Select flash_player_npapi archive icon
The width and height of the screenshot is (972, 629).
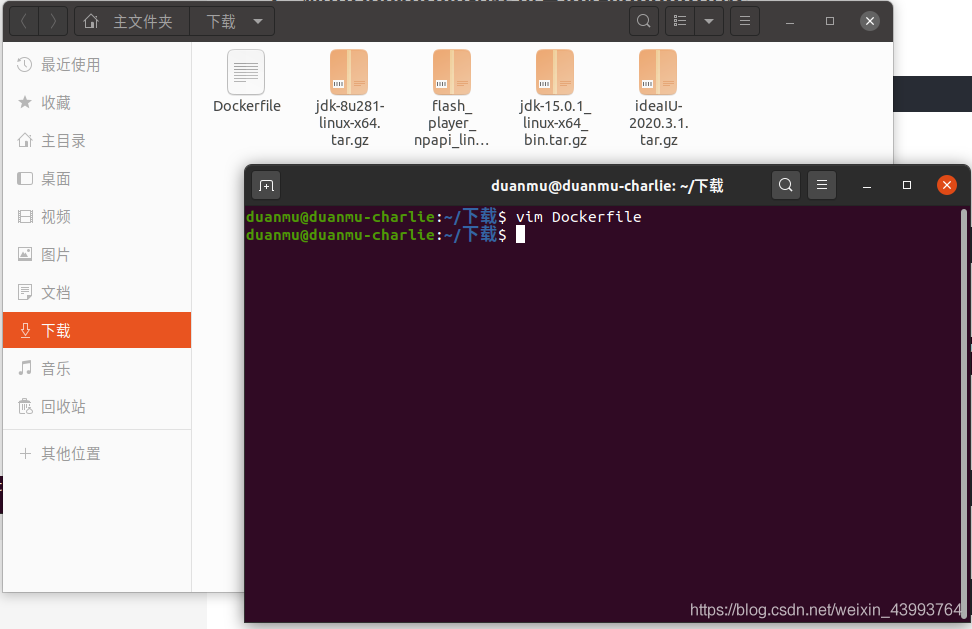pyautogui.click(x=452, y=73)
